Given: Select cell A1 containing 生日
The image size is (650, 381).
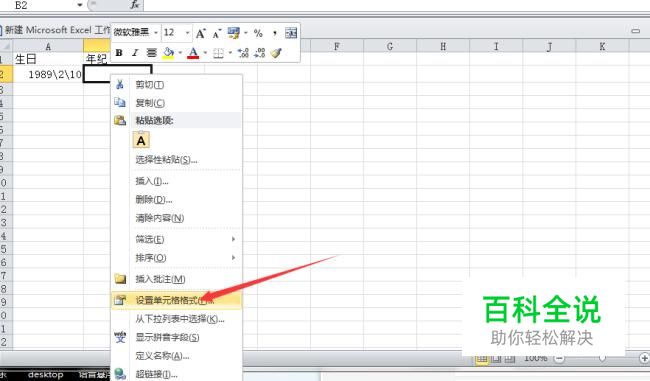Looking at the screenshot, I should pos(48,59).
